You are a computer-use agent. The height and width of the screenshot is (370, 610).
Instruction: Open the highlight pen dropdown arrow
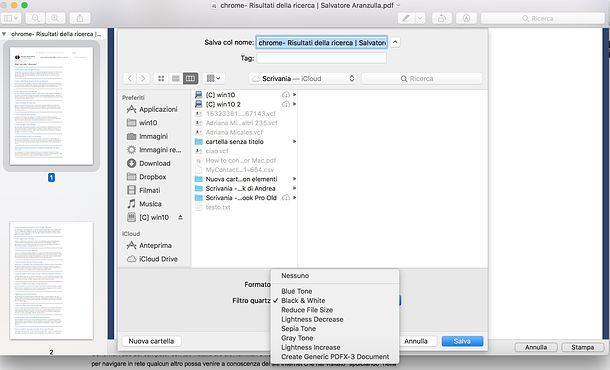point(420,18)
